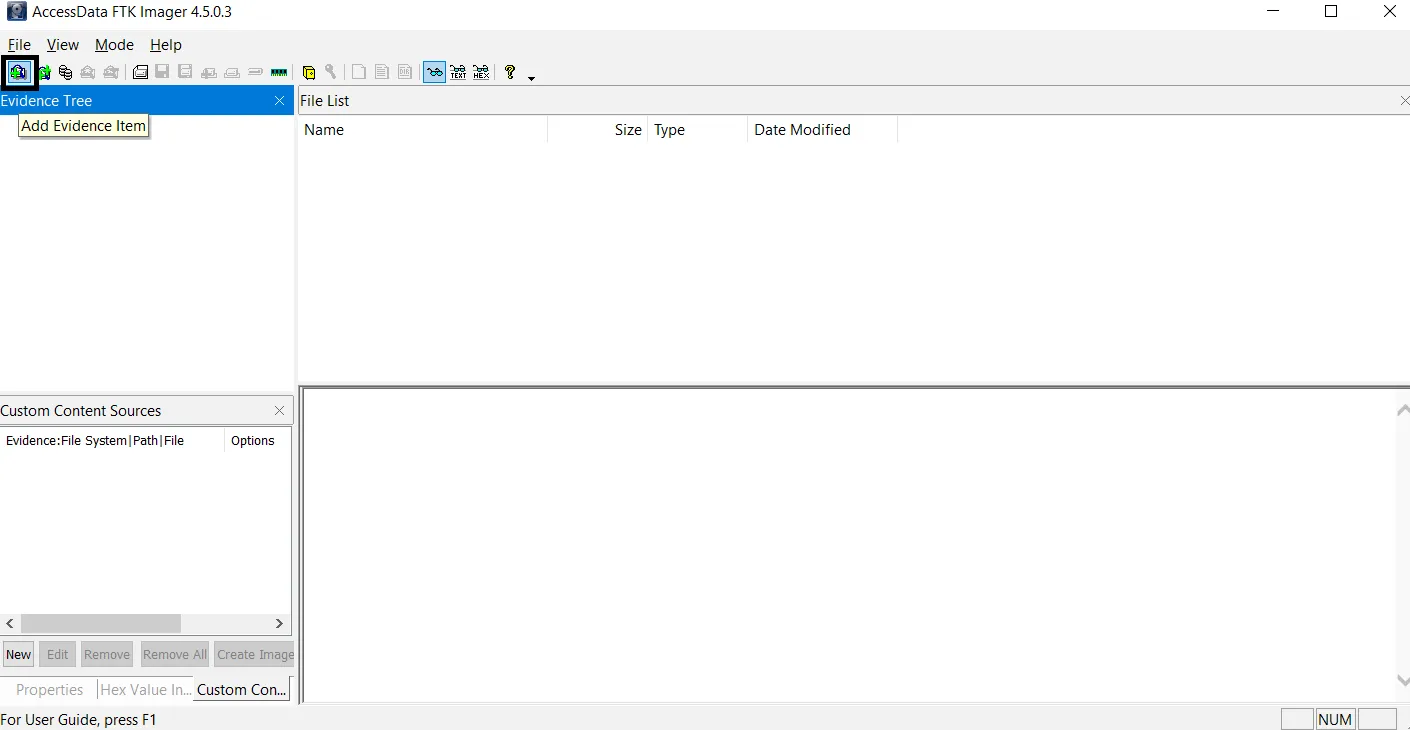The width and height of the screenshot is (1410, 730).
Task: Click the horizontal scrollbar thumb in Custom Content
Action: coord(101,624)
